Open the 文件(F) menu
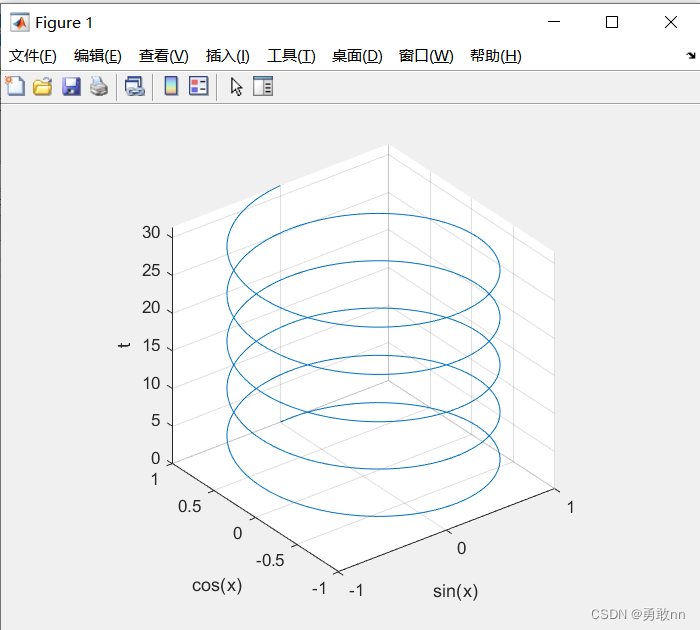700x630 pixels. coord(33,56)
